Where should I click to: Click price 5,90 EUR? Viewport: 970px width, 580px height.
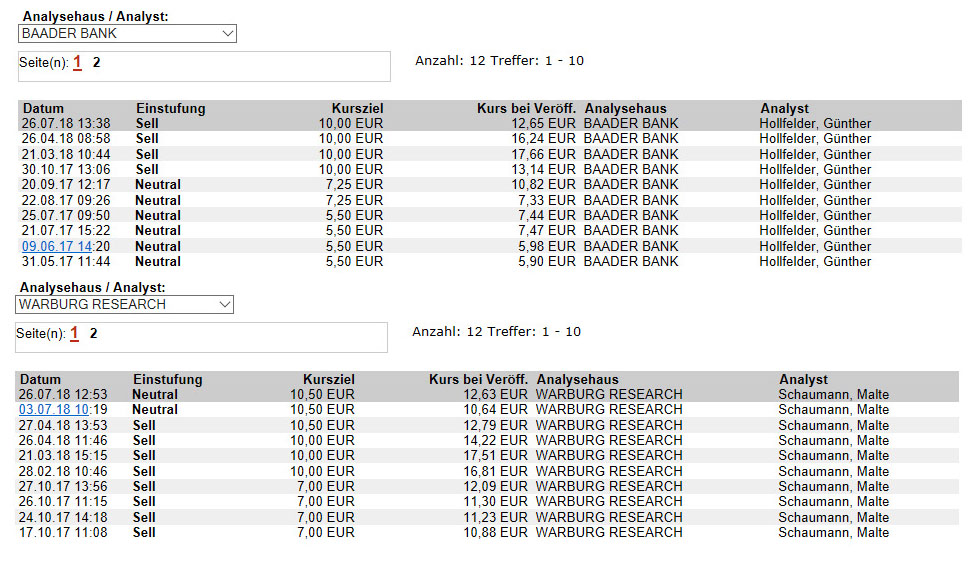click(547, 262)
